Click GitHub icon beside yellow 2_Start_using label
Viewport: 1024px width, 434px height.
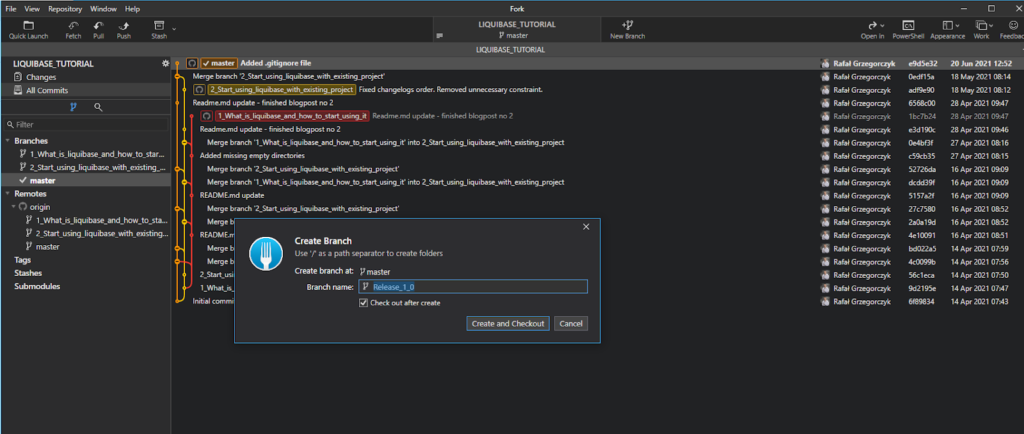[x=199, y=89]
